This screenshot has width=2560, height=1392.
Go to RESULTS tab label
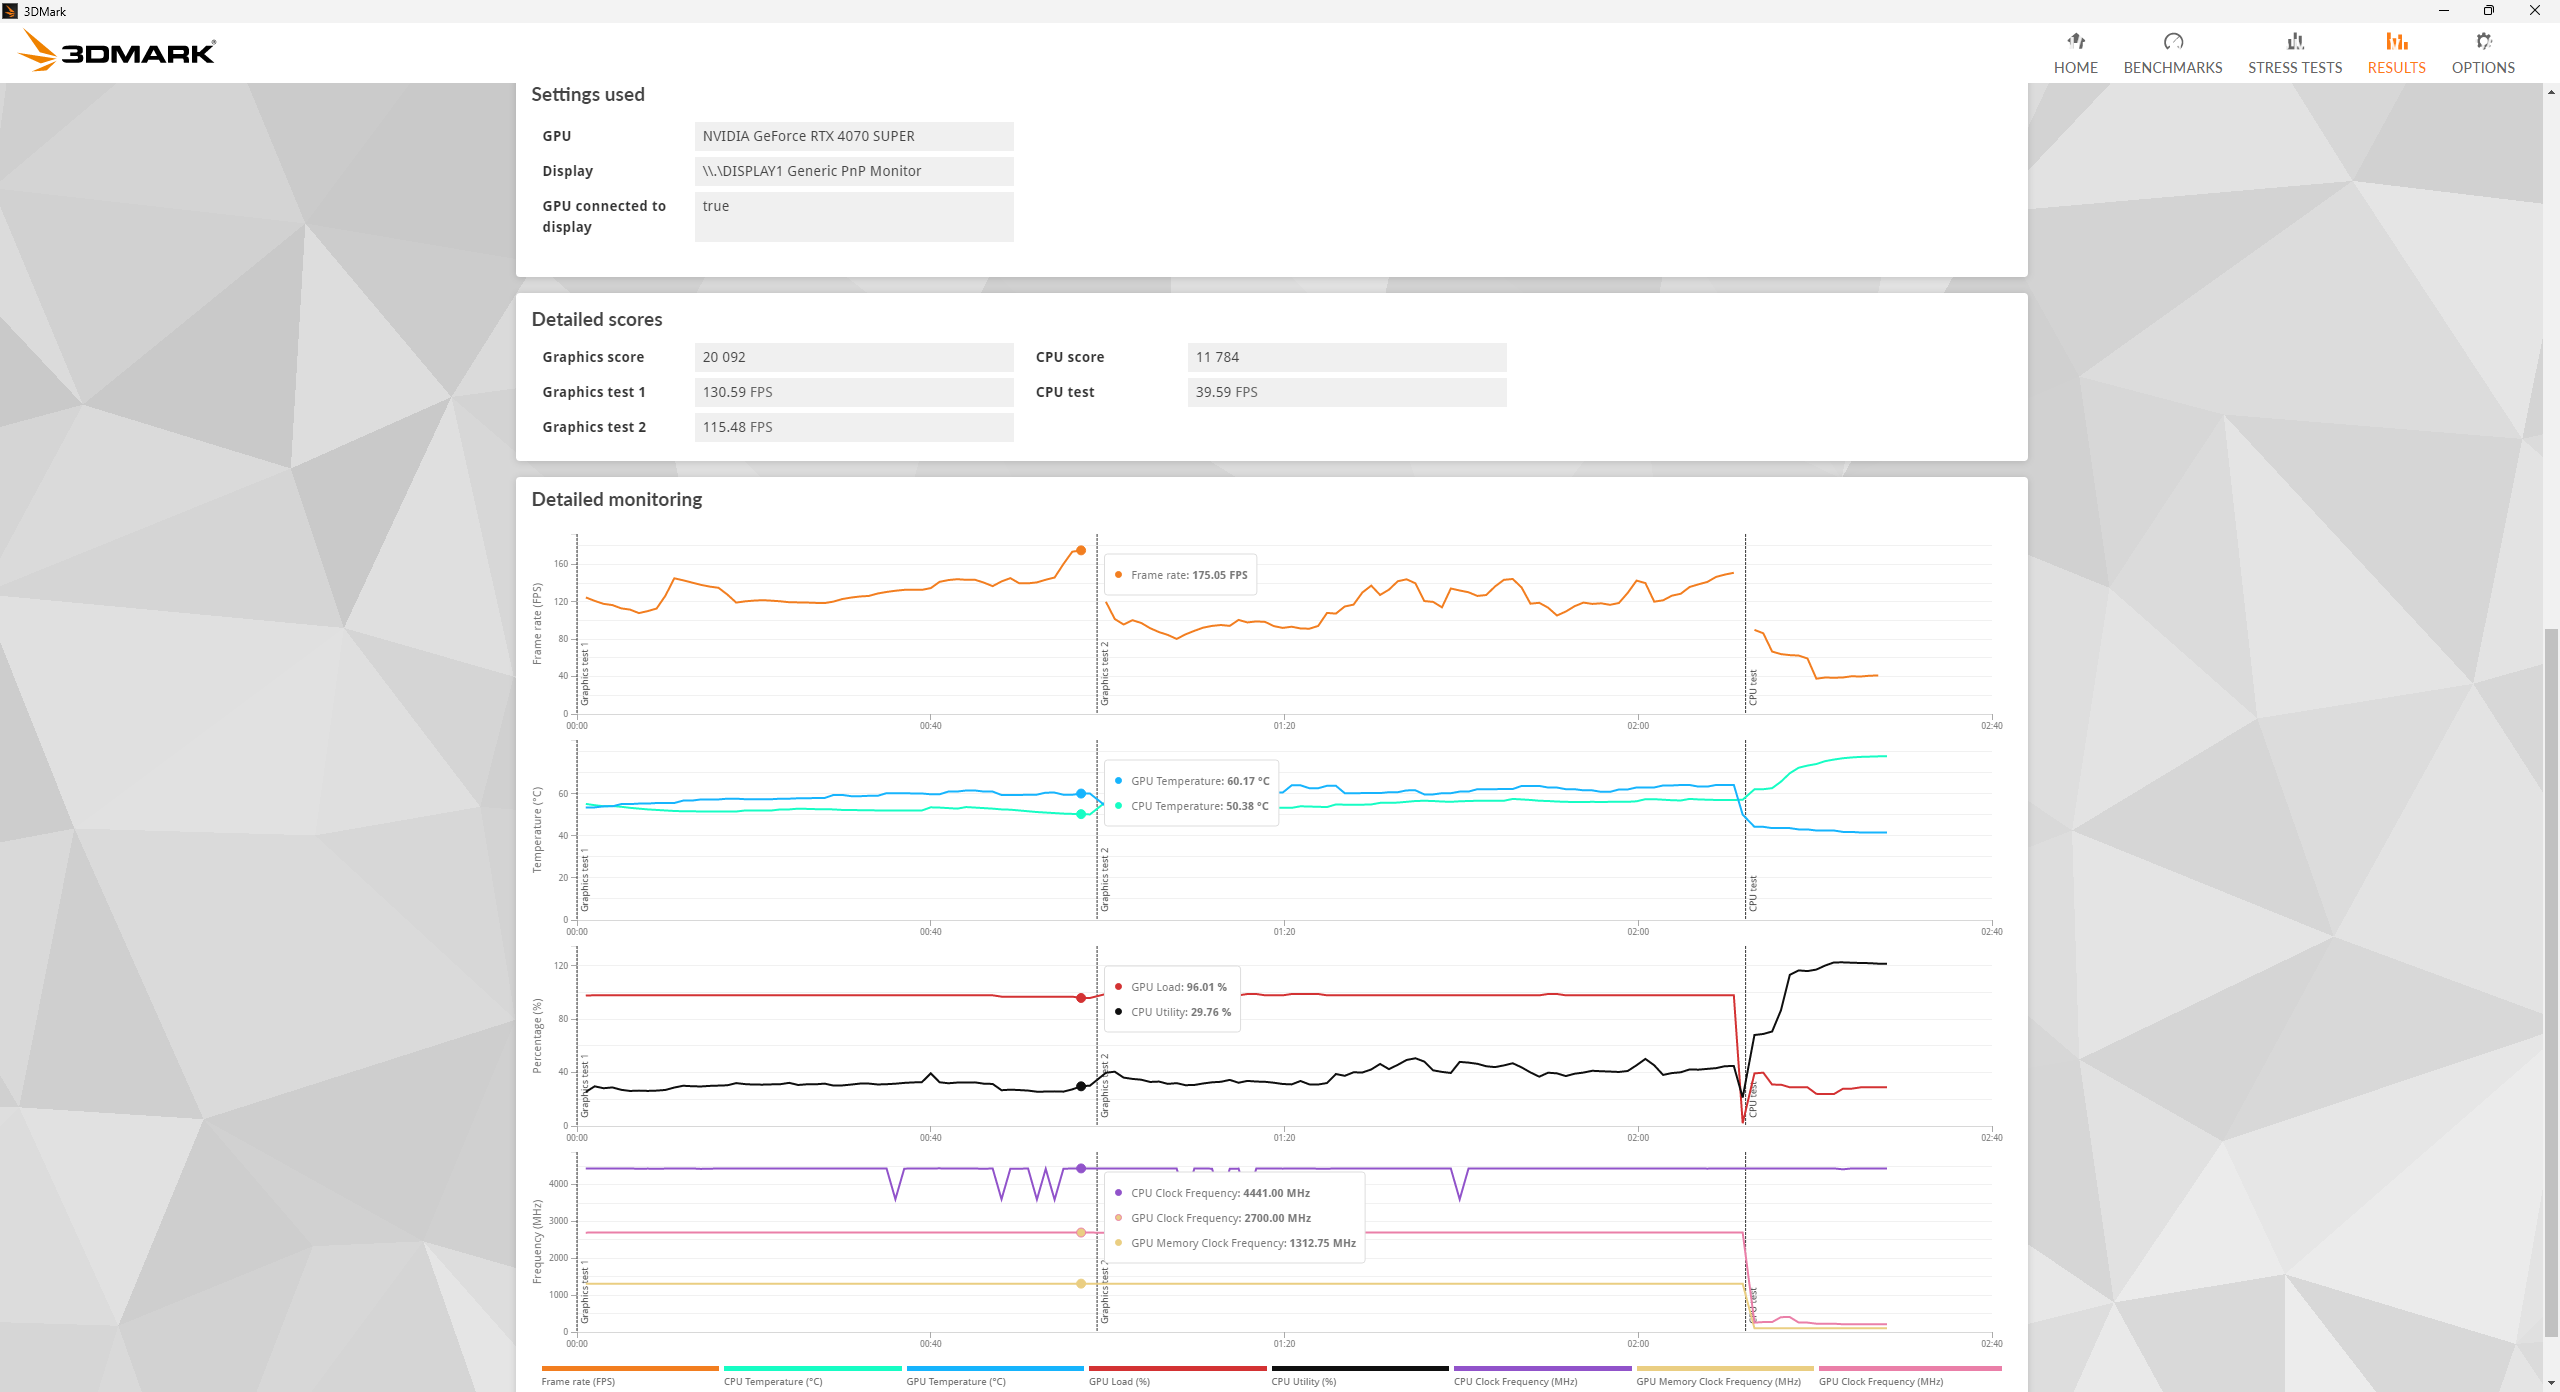pos(2396,68)
